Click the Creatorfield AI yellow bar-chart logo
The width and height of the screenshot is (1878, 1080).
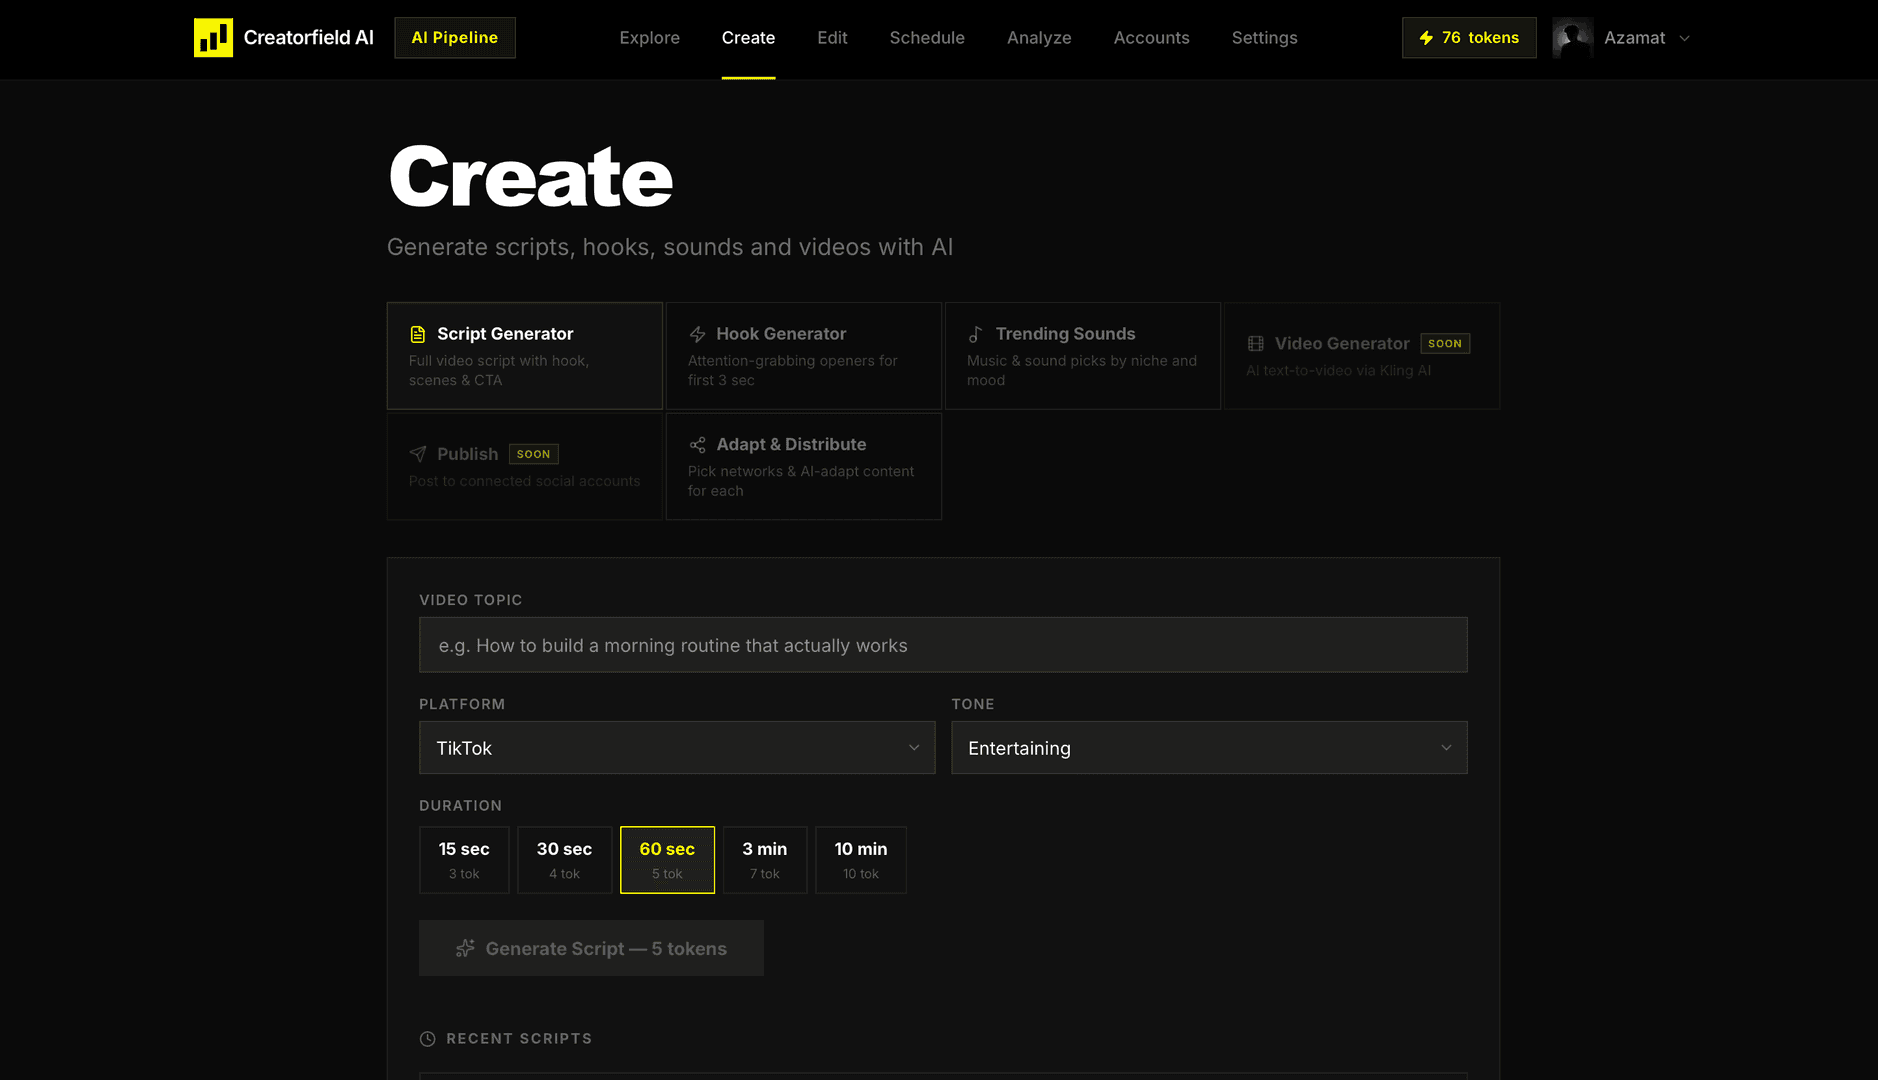(x=213, y=38)
